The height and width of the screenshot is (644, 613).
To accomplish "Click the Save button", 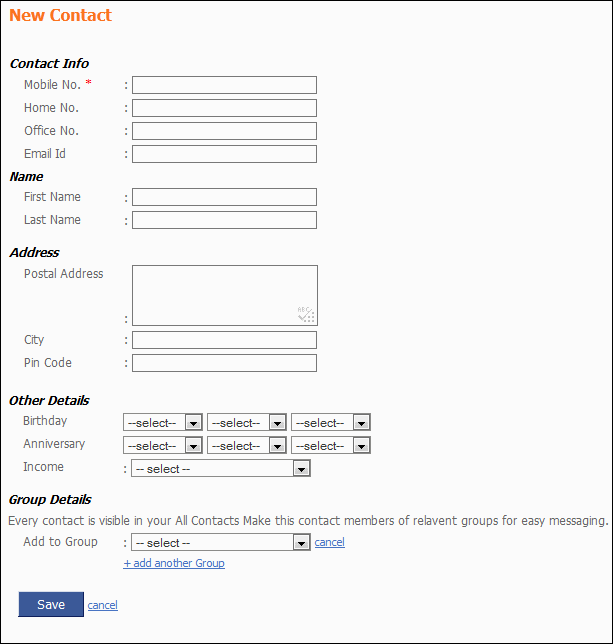I will point(51,604).
